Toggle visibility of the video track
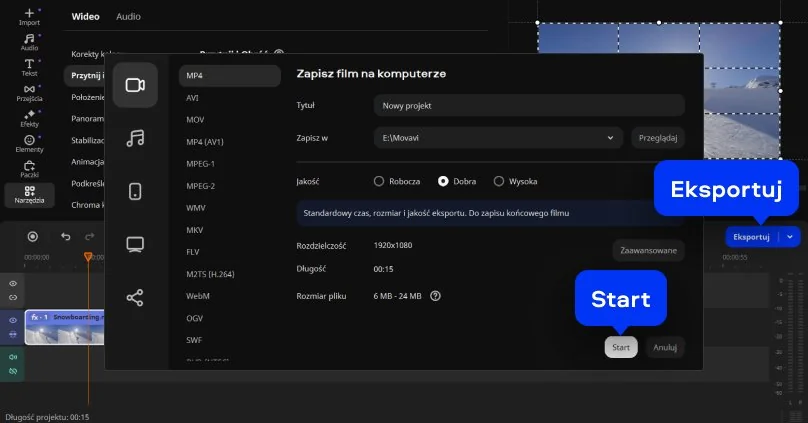The width and height of the screenshot is (808, 423). [x=13, y=320]
